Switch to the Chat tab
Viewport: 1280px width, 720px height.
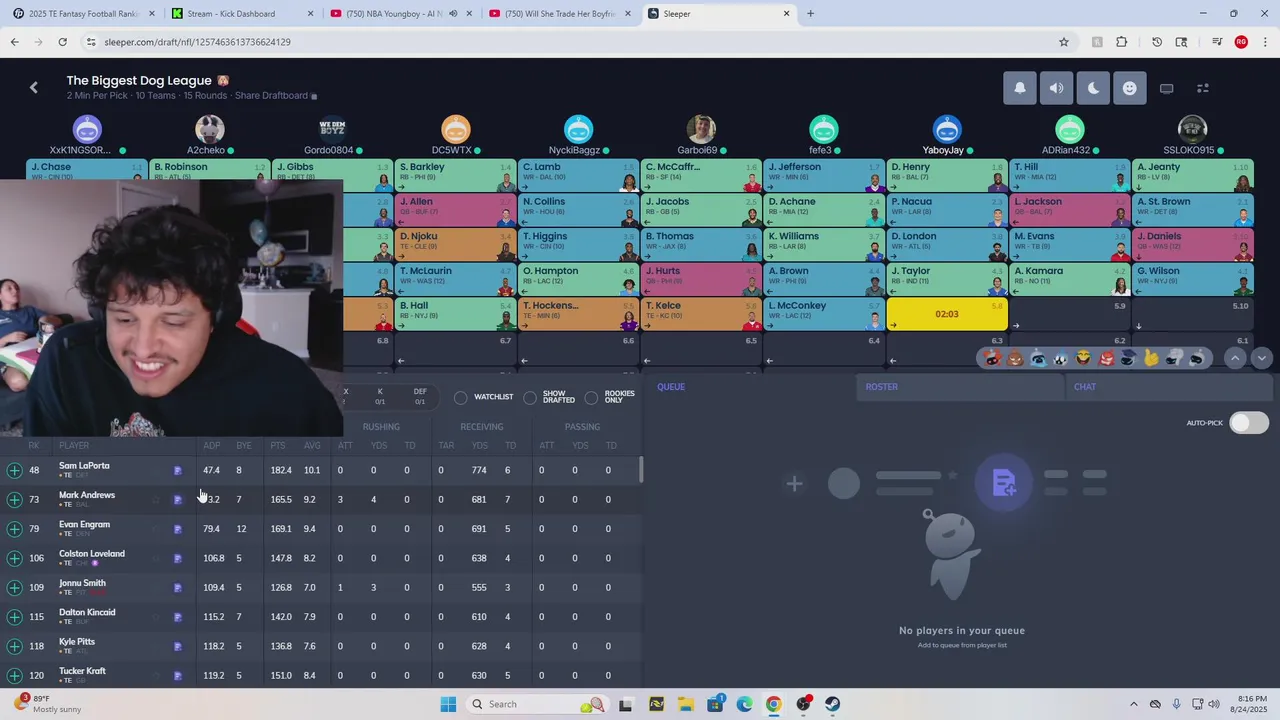[1085, 387]
